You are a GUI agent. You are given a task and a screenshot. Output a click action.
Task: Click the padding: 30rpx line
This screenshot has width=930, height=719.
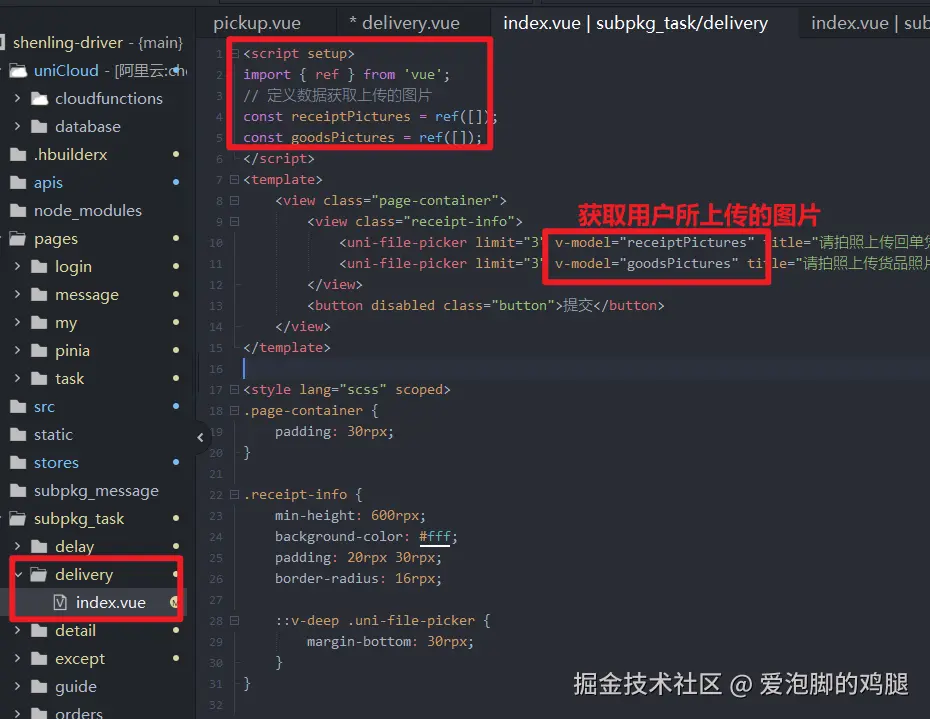click(334, 431)
